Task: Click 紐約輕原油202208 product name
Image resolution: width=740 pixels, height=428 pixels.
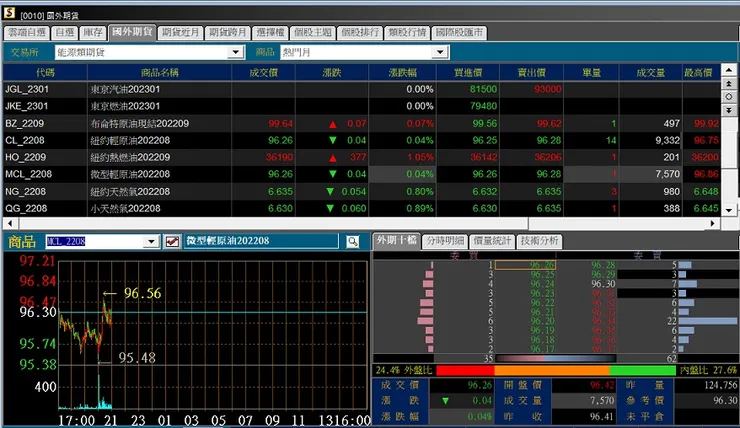Action: point(130,141)
